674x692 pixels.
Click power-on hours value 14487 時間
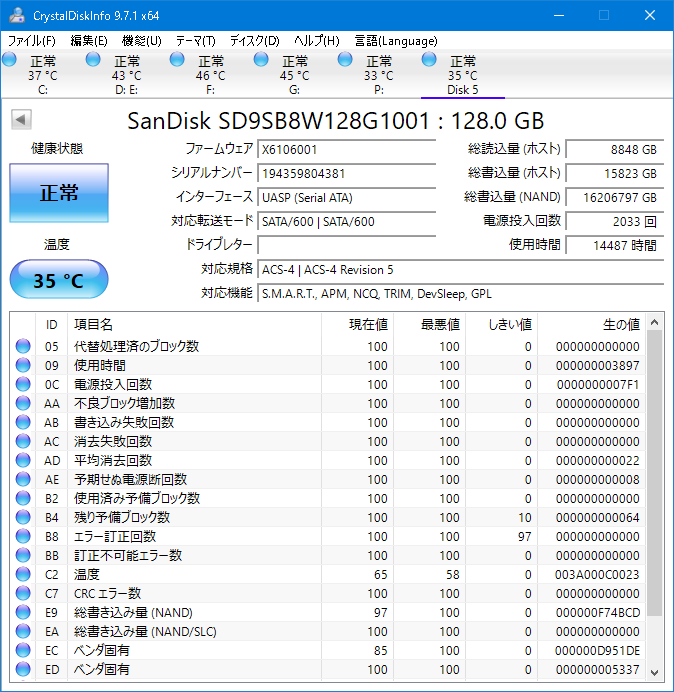tap(614, 245)
